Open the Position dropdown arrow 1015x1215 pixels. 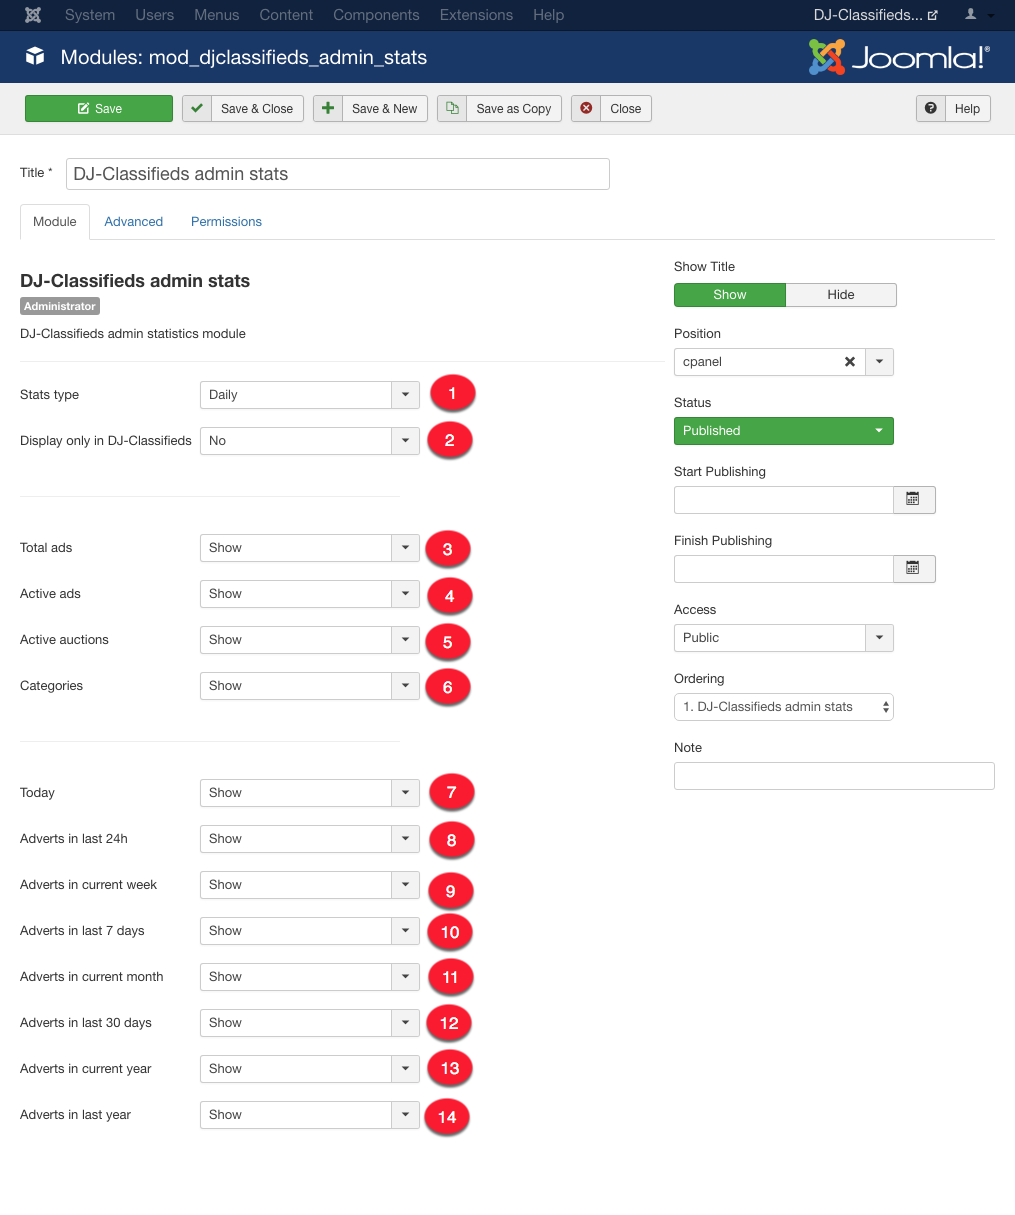(879, 362)
